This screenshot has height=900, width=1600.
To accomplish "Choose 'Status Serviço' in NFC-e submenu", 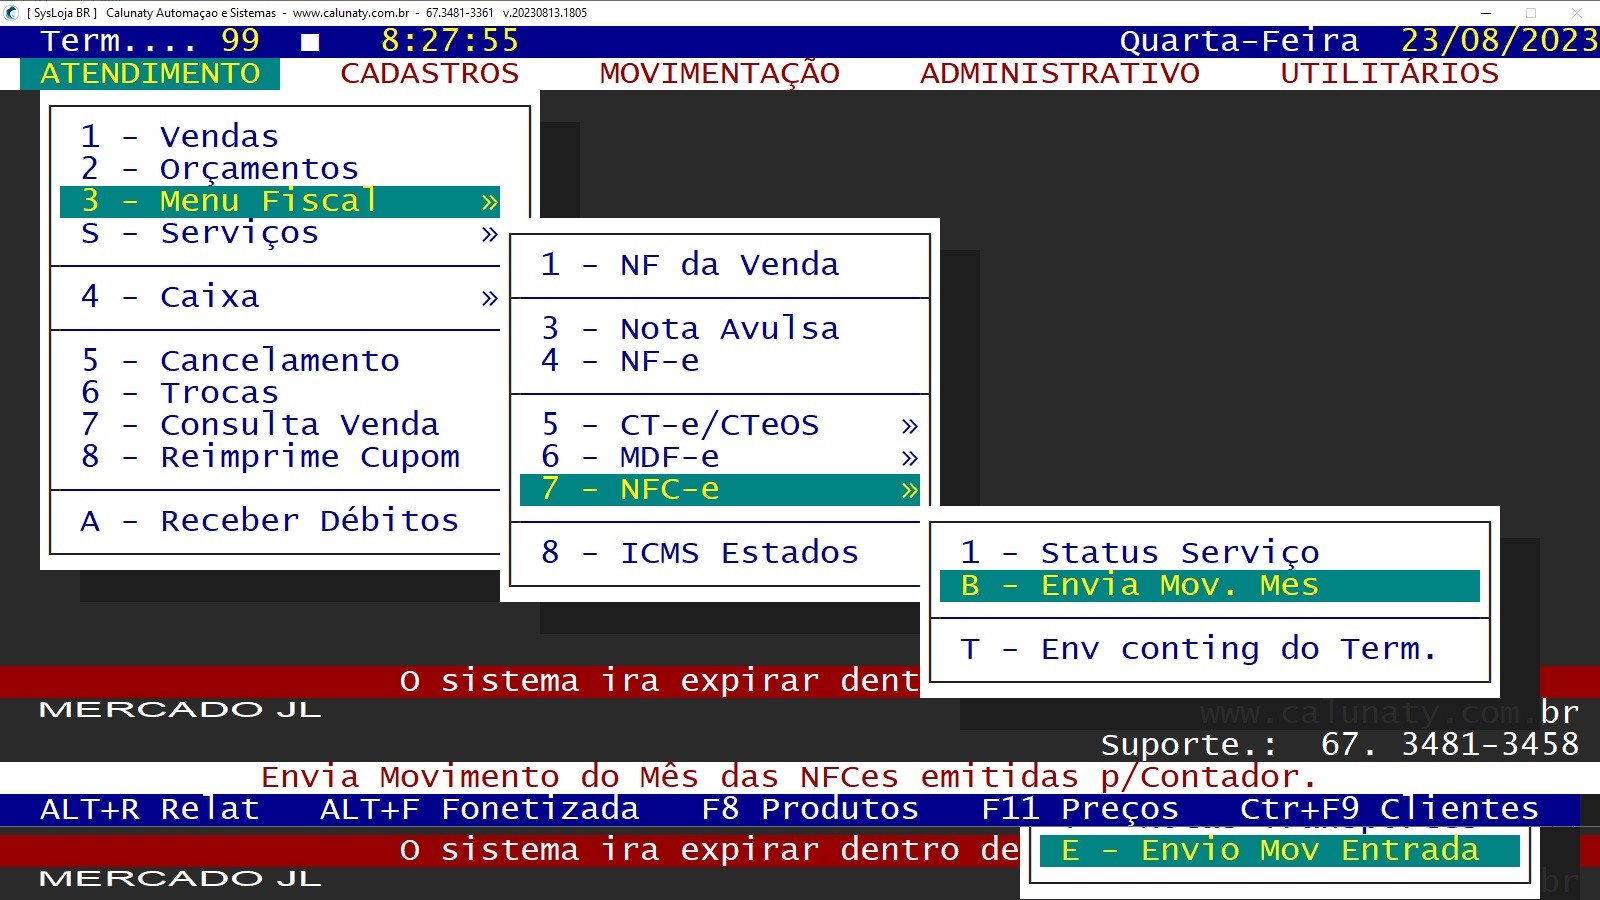I will tap(1140, 551).
